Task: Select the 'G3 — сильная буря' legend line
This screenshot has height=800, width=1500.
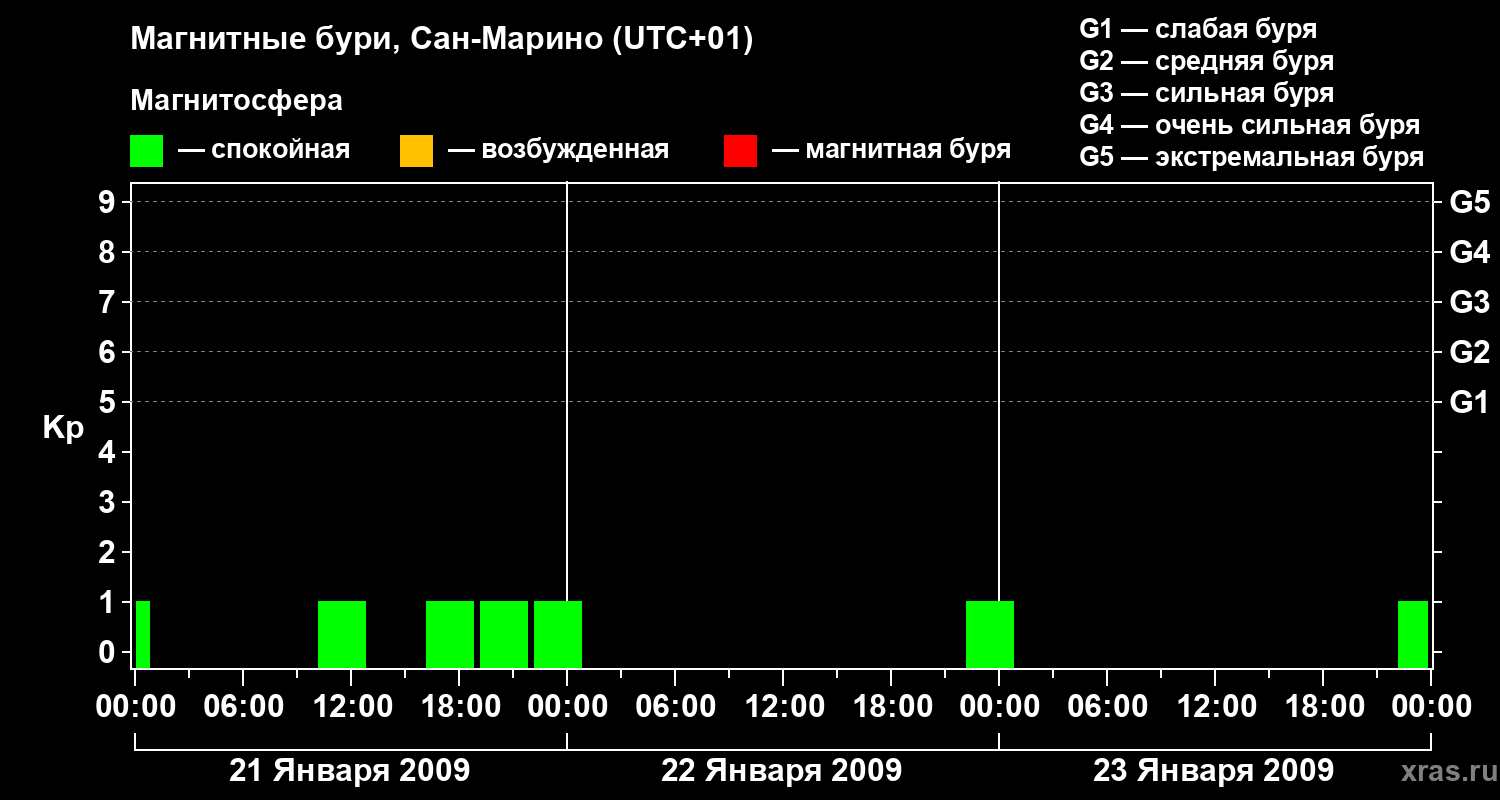Action: [x=1206, y=93]
